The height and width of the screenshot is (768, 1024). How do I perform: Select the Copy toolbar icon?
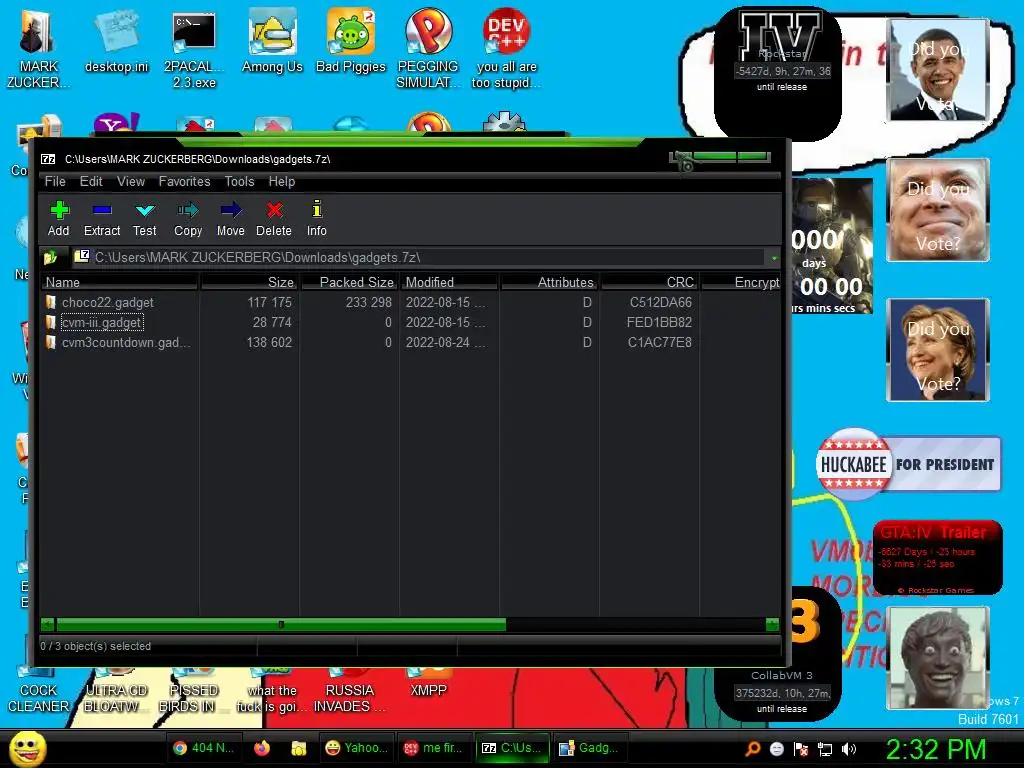click(x=188, y=218)
